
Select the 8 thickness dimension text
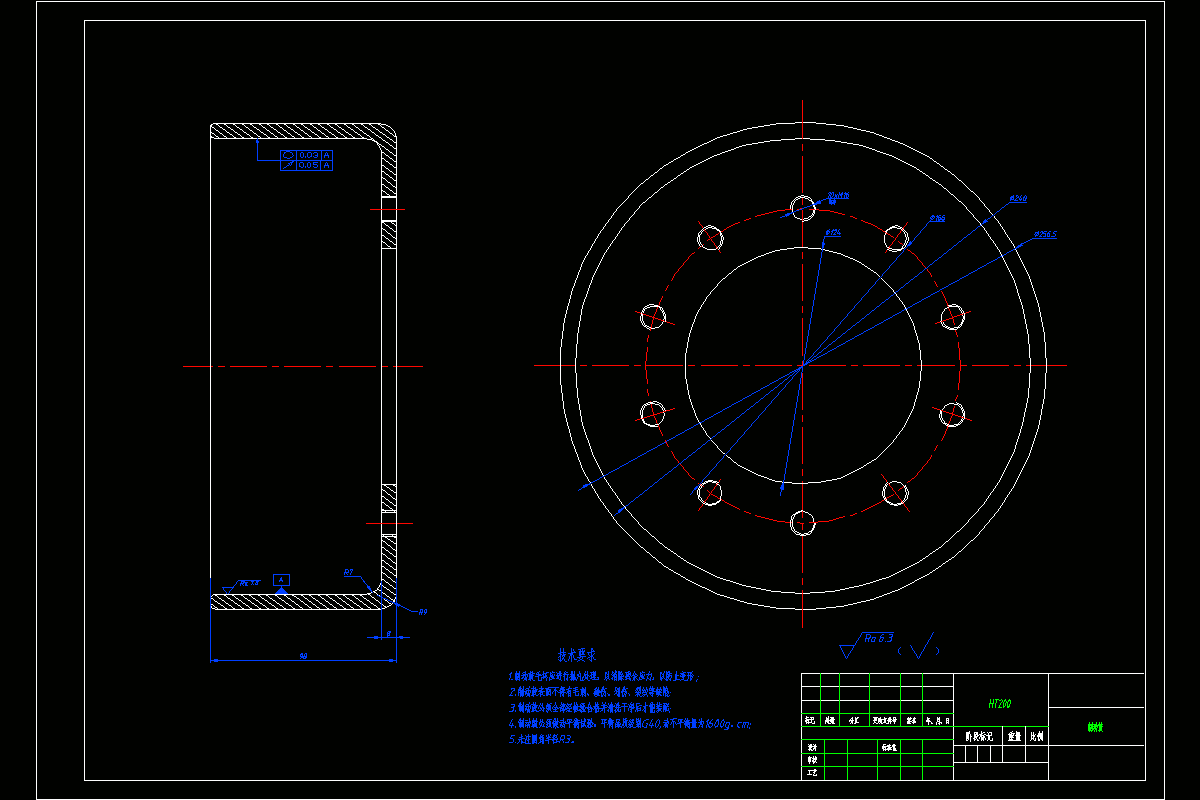(387, 634)
